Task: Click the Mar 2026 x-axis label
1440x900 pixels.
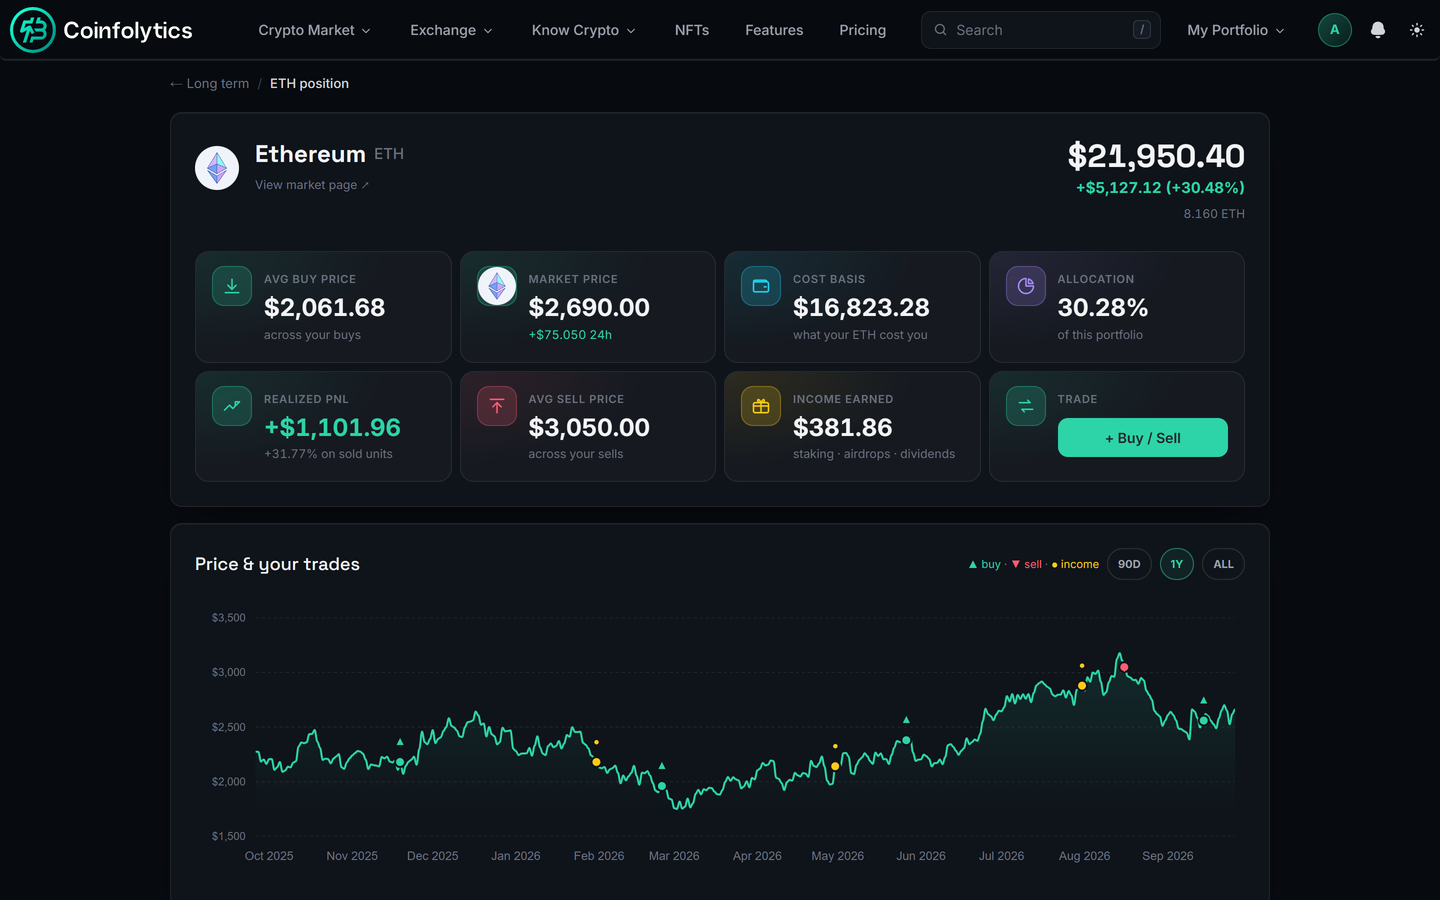Action: click(674, 856)
